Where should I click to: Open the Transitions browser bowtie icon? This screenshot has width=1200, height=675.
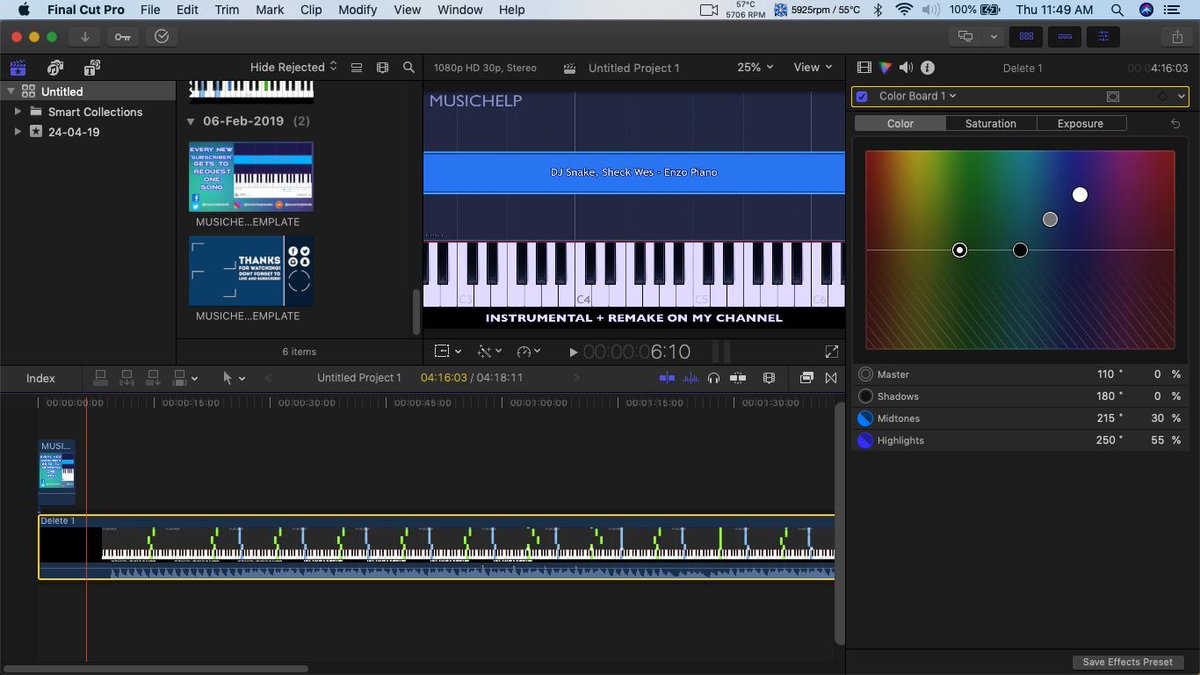(830, 378)
